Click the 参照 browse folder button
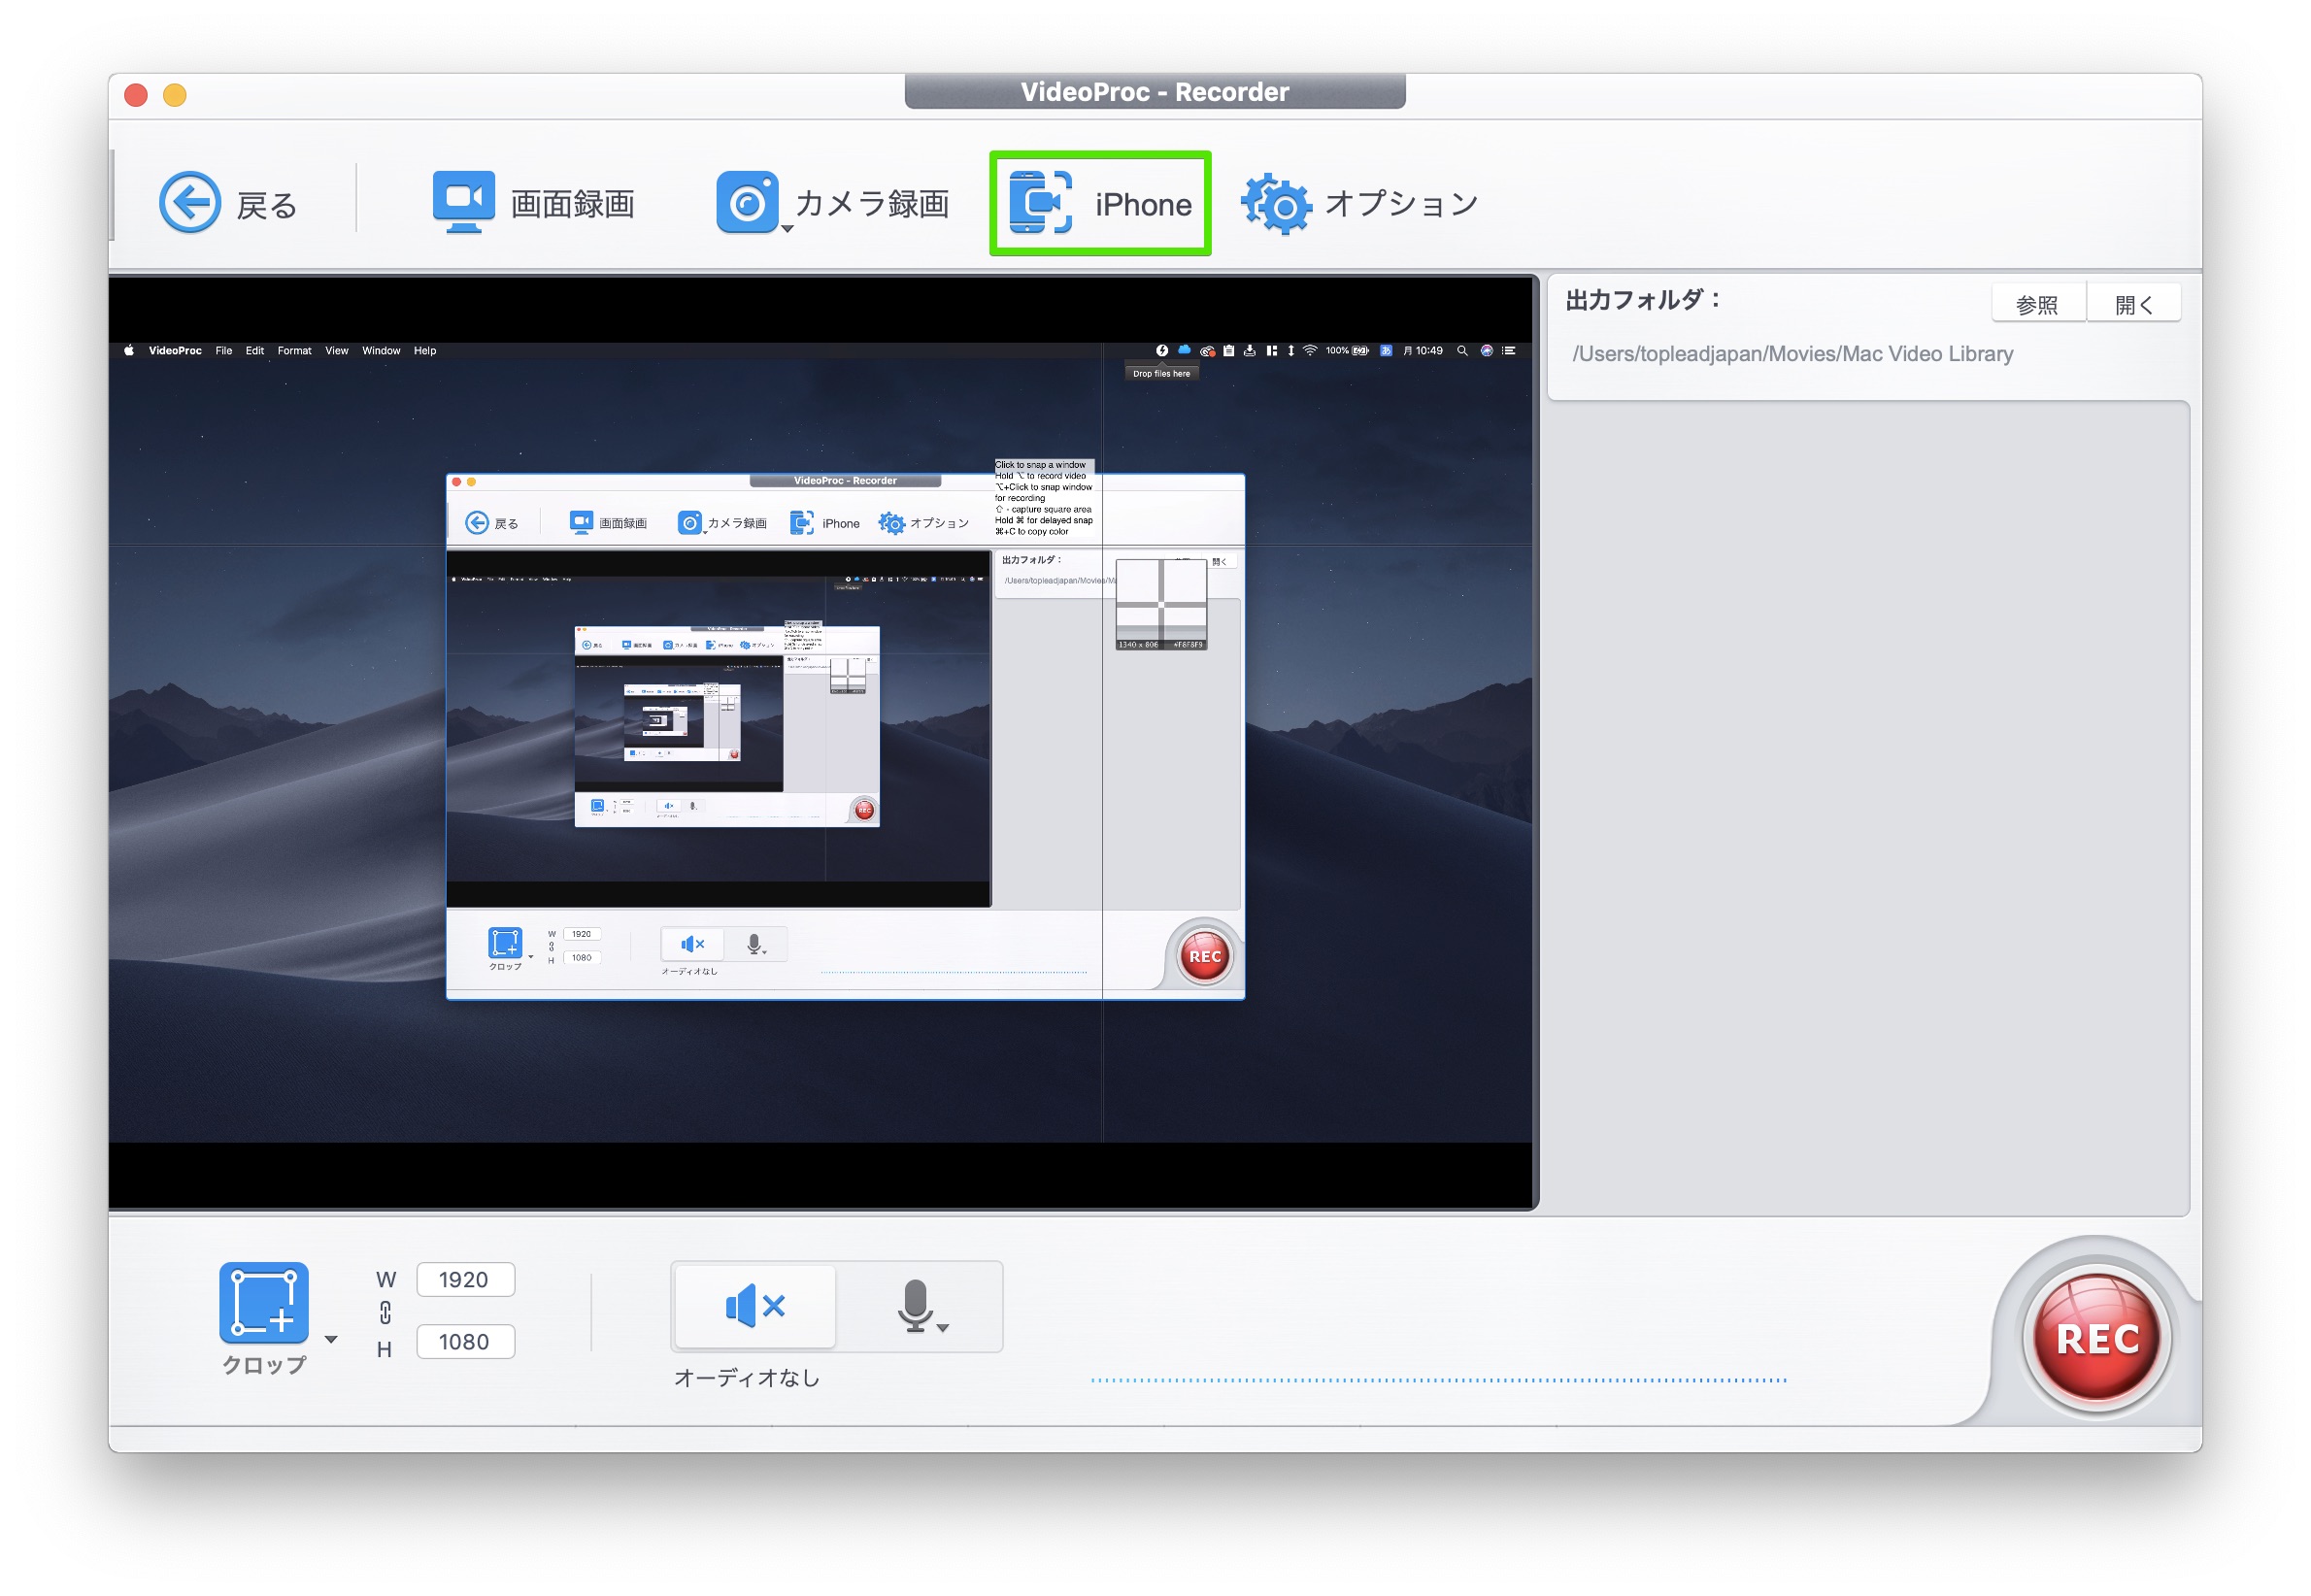Screen dimensions: 2311x1596 [x=2037, y=305]
